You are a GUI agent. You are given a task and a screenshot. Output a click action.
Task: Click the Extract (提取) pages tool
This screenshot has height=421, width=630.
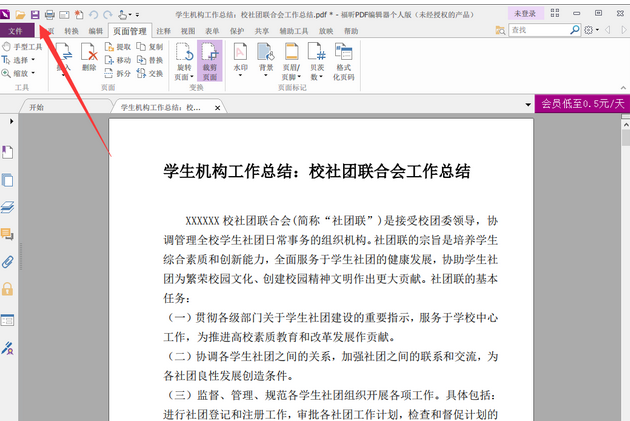tap(118, 47)
